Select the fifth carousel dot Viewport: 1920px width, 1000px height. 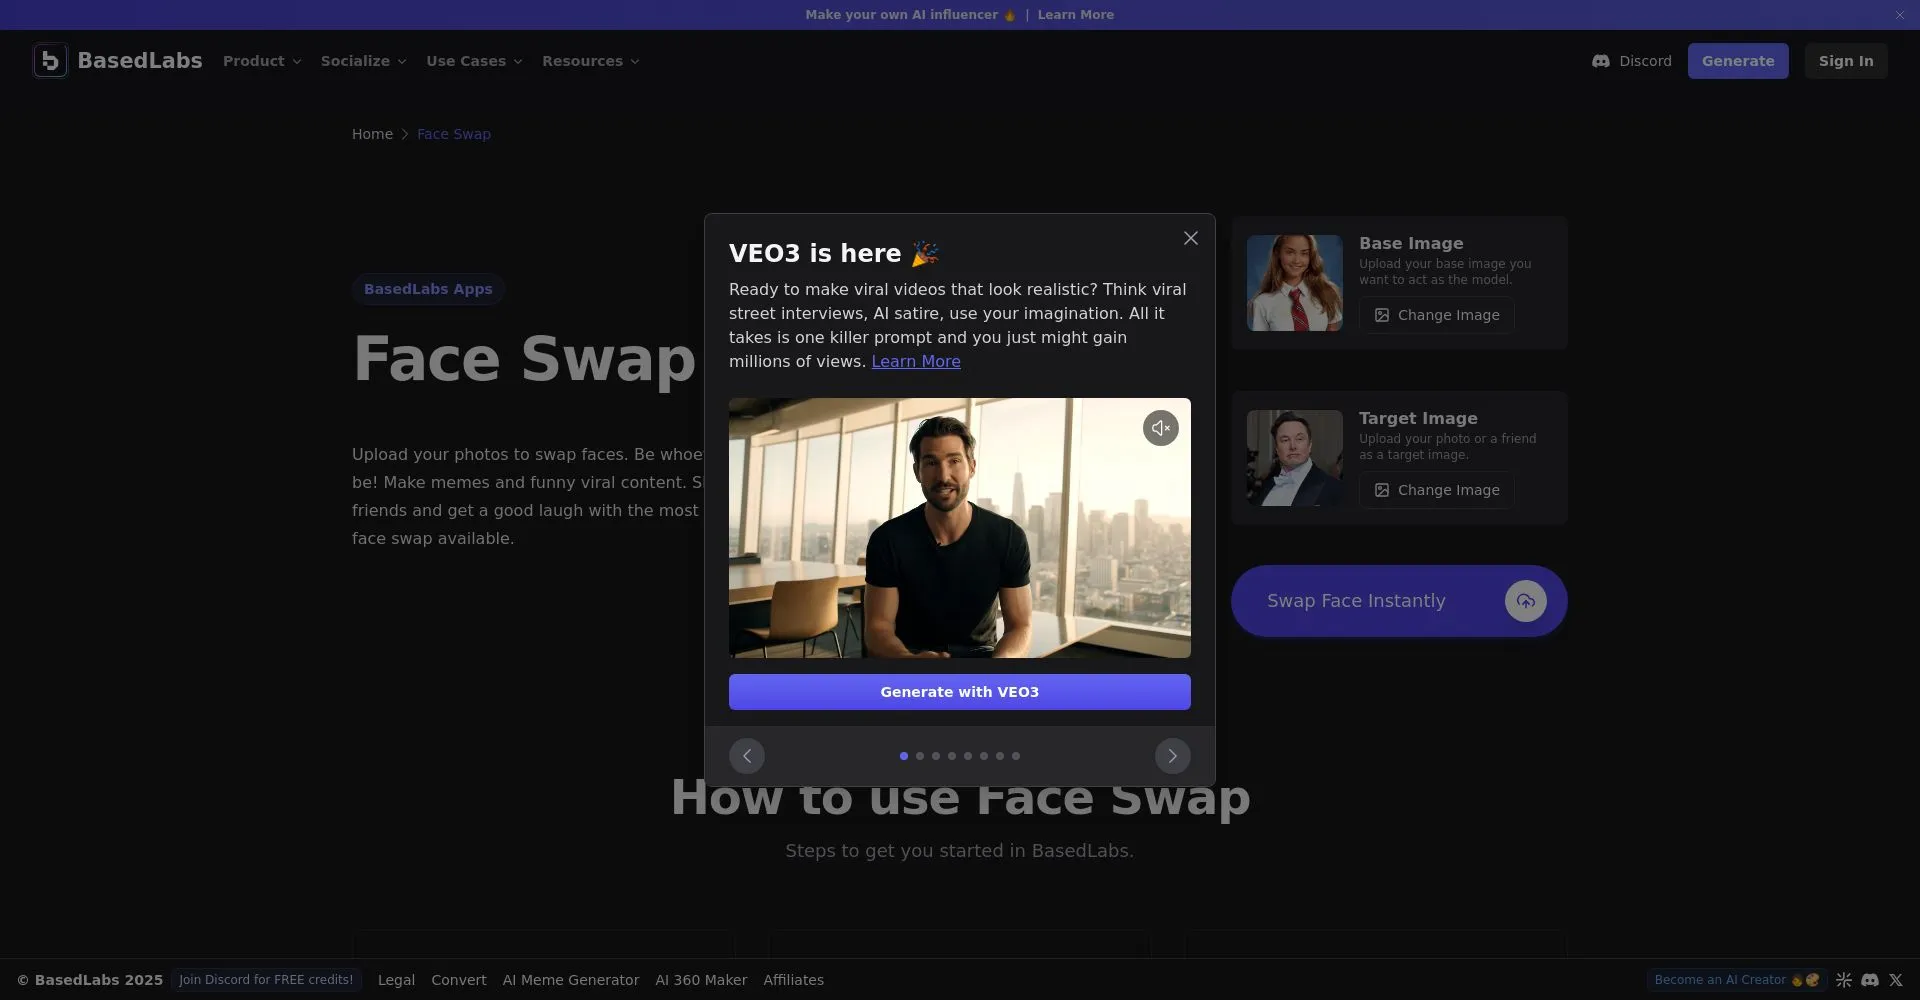(x=968, y=756)
